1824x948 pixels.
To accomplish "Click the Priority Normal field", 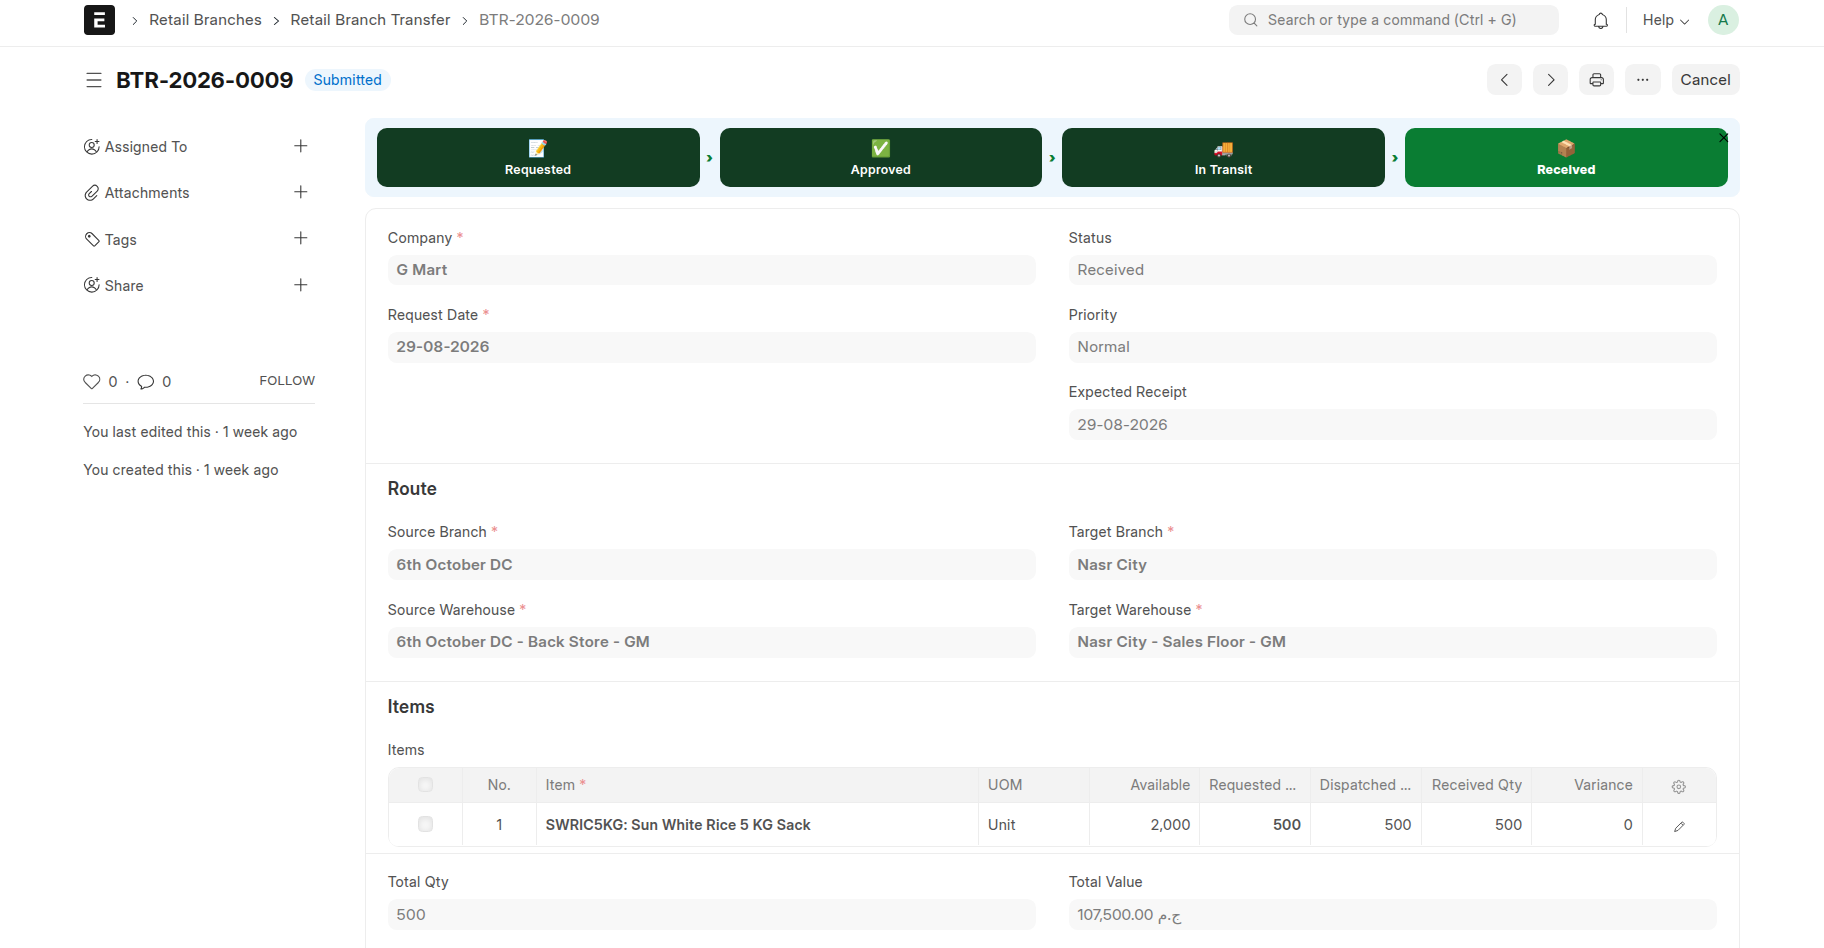I will [x=1392, y=347].
